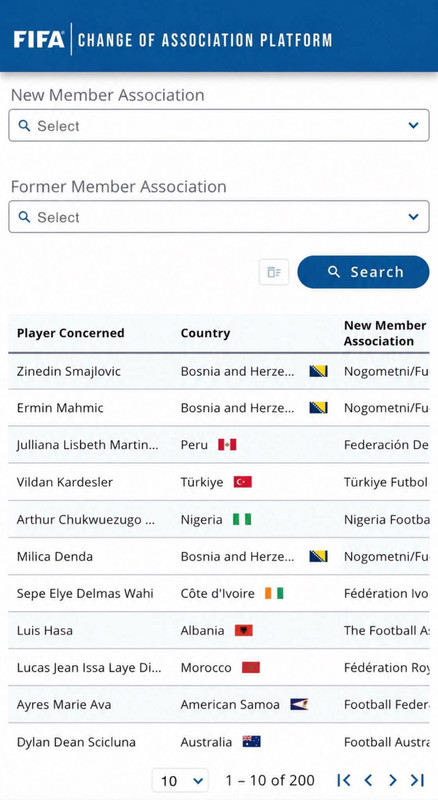Image resolution: width=438 pixels, height=800 pixels.
Task: Sort by the Country column header
Action: pos(205,333)
